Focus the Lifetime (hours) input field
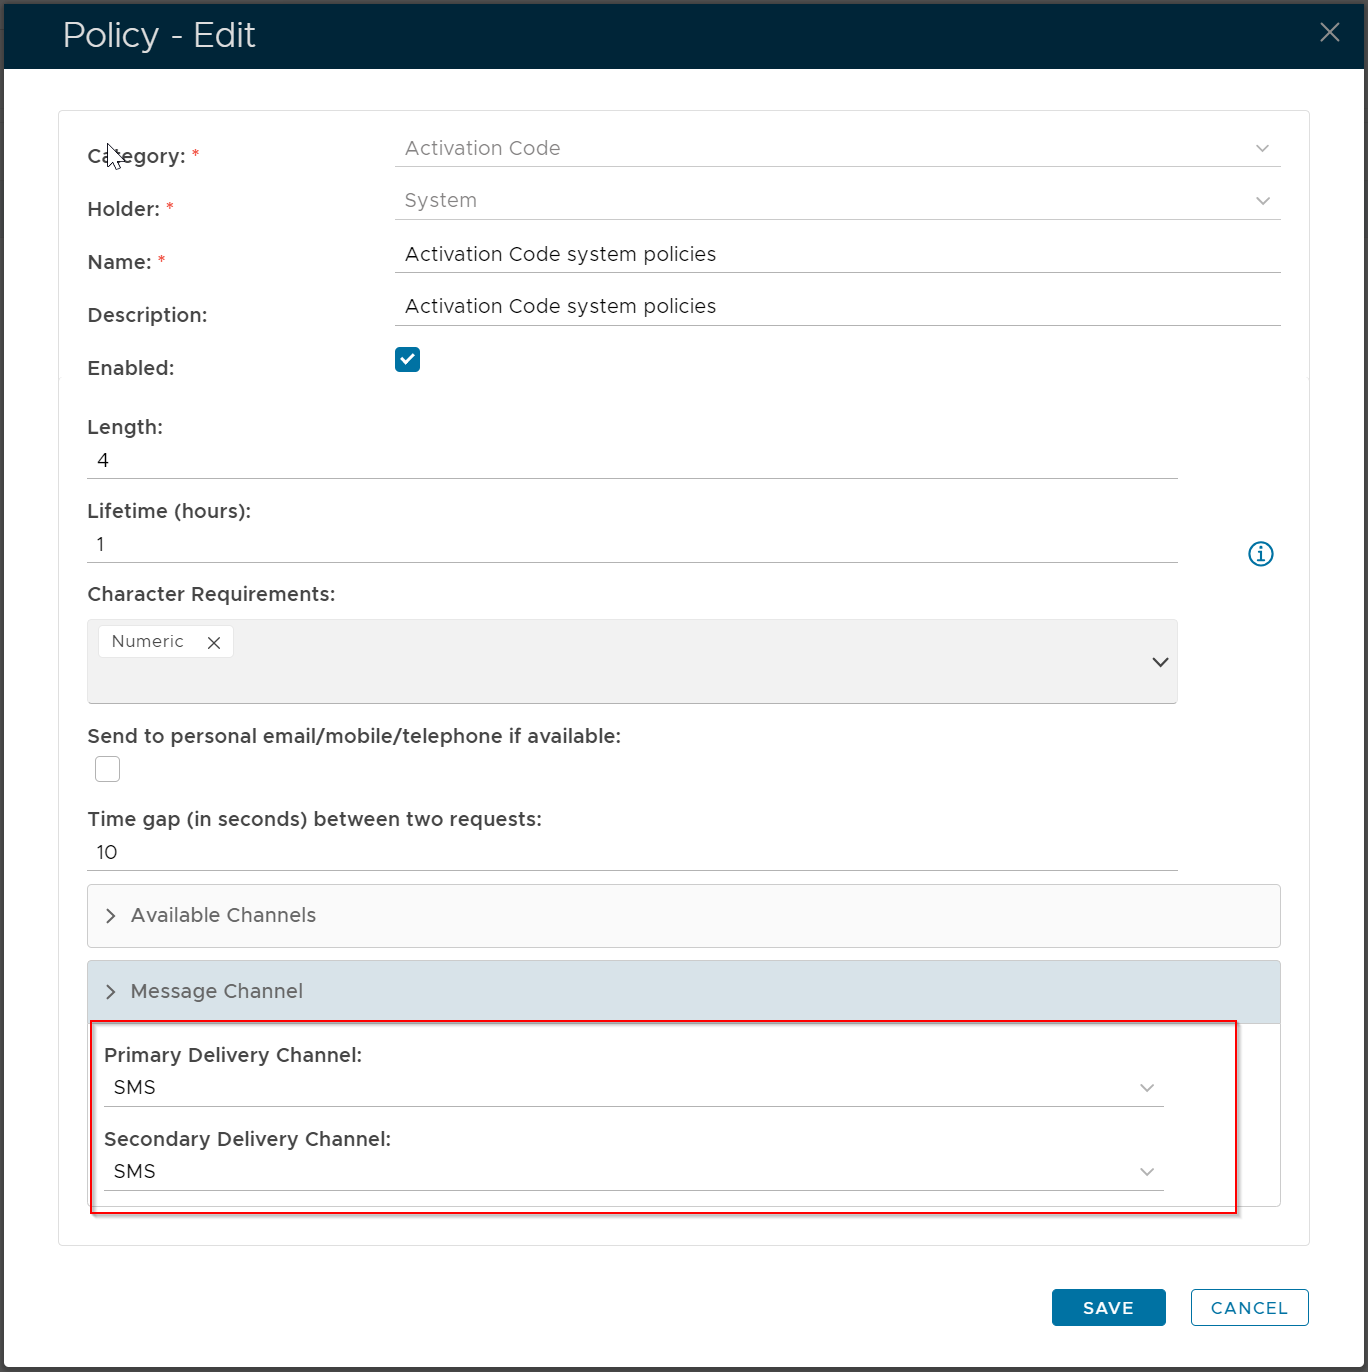The width and height of the screenshot is (1368, 1372). click(x=630, y=545)
